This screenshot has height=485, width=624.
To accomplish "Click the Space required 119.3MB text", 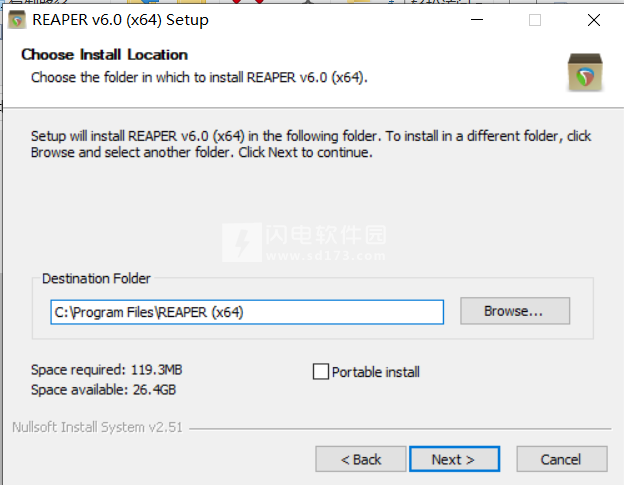I will 107,370.
